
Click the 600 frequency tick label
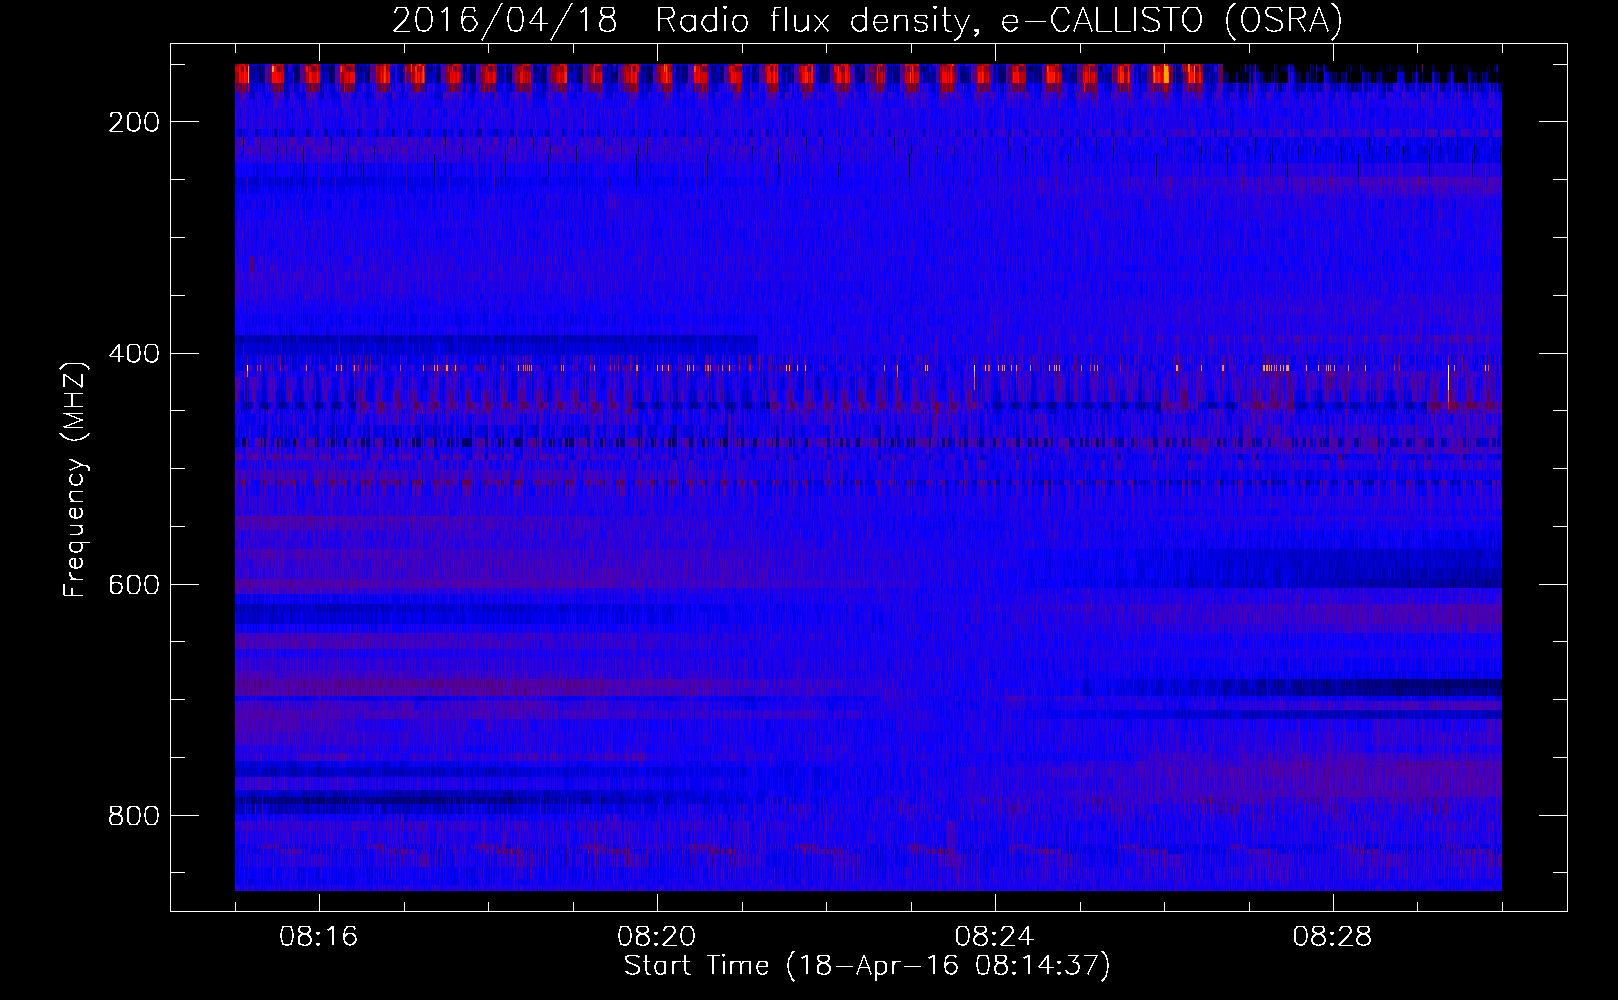point(134,585)
